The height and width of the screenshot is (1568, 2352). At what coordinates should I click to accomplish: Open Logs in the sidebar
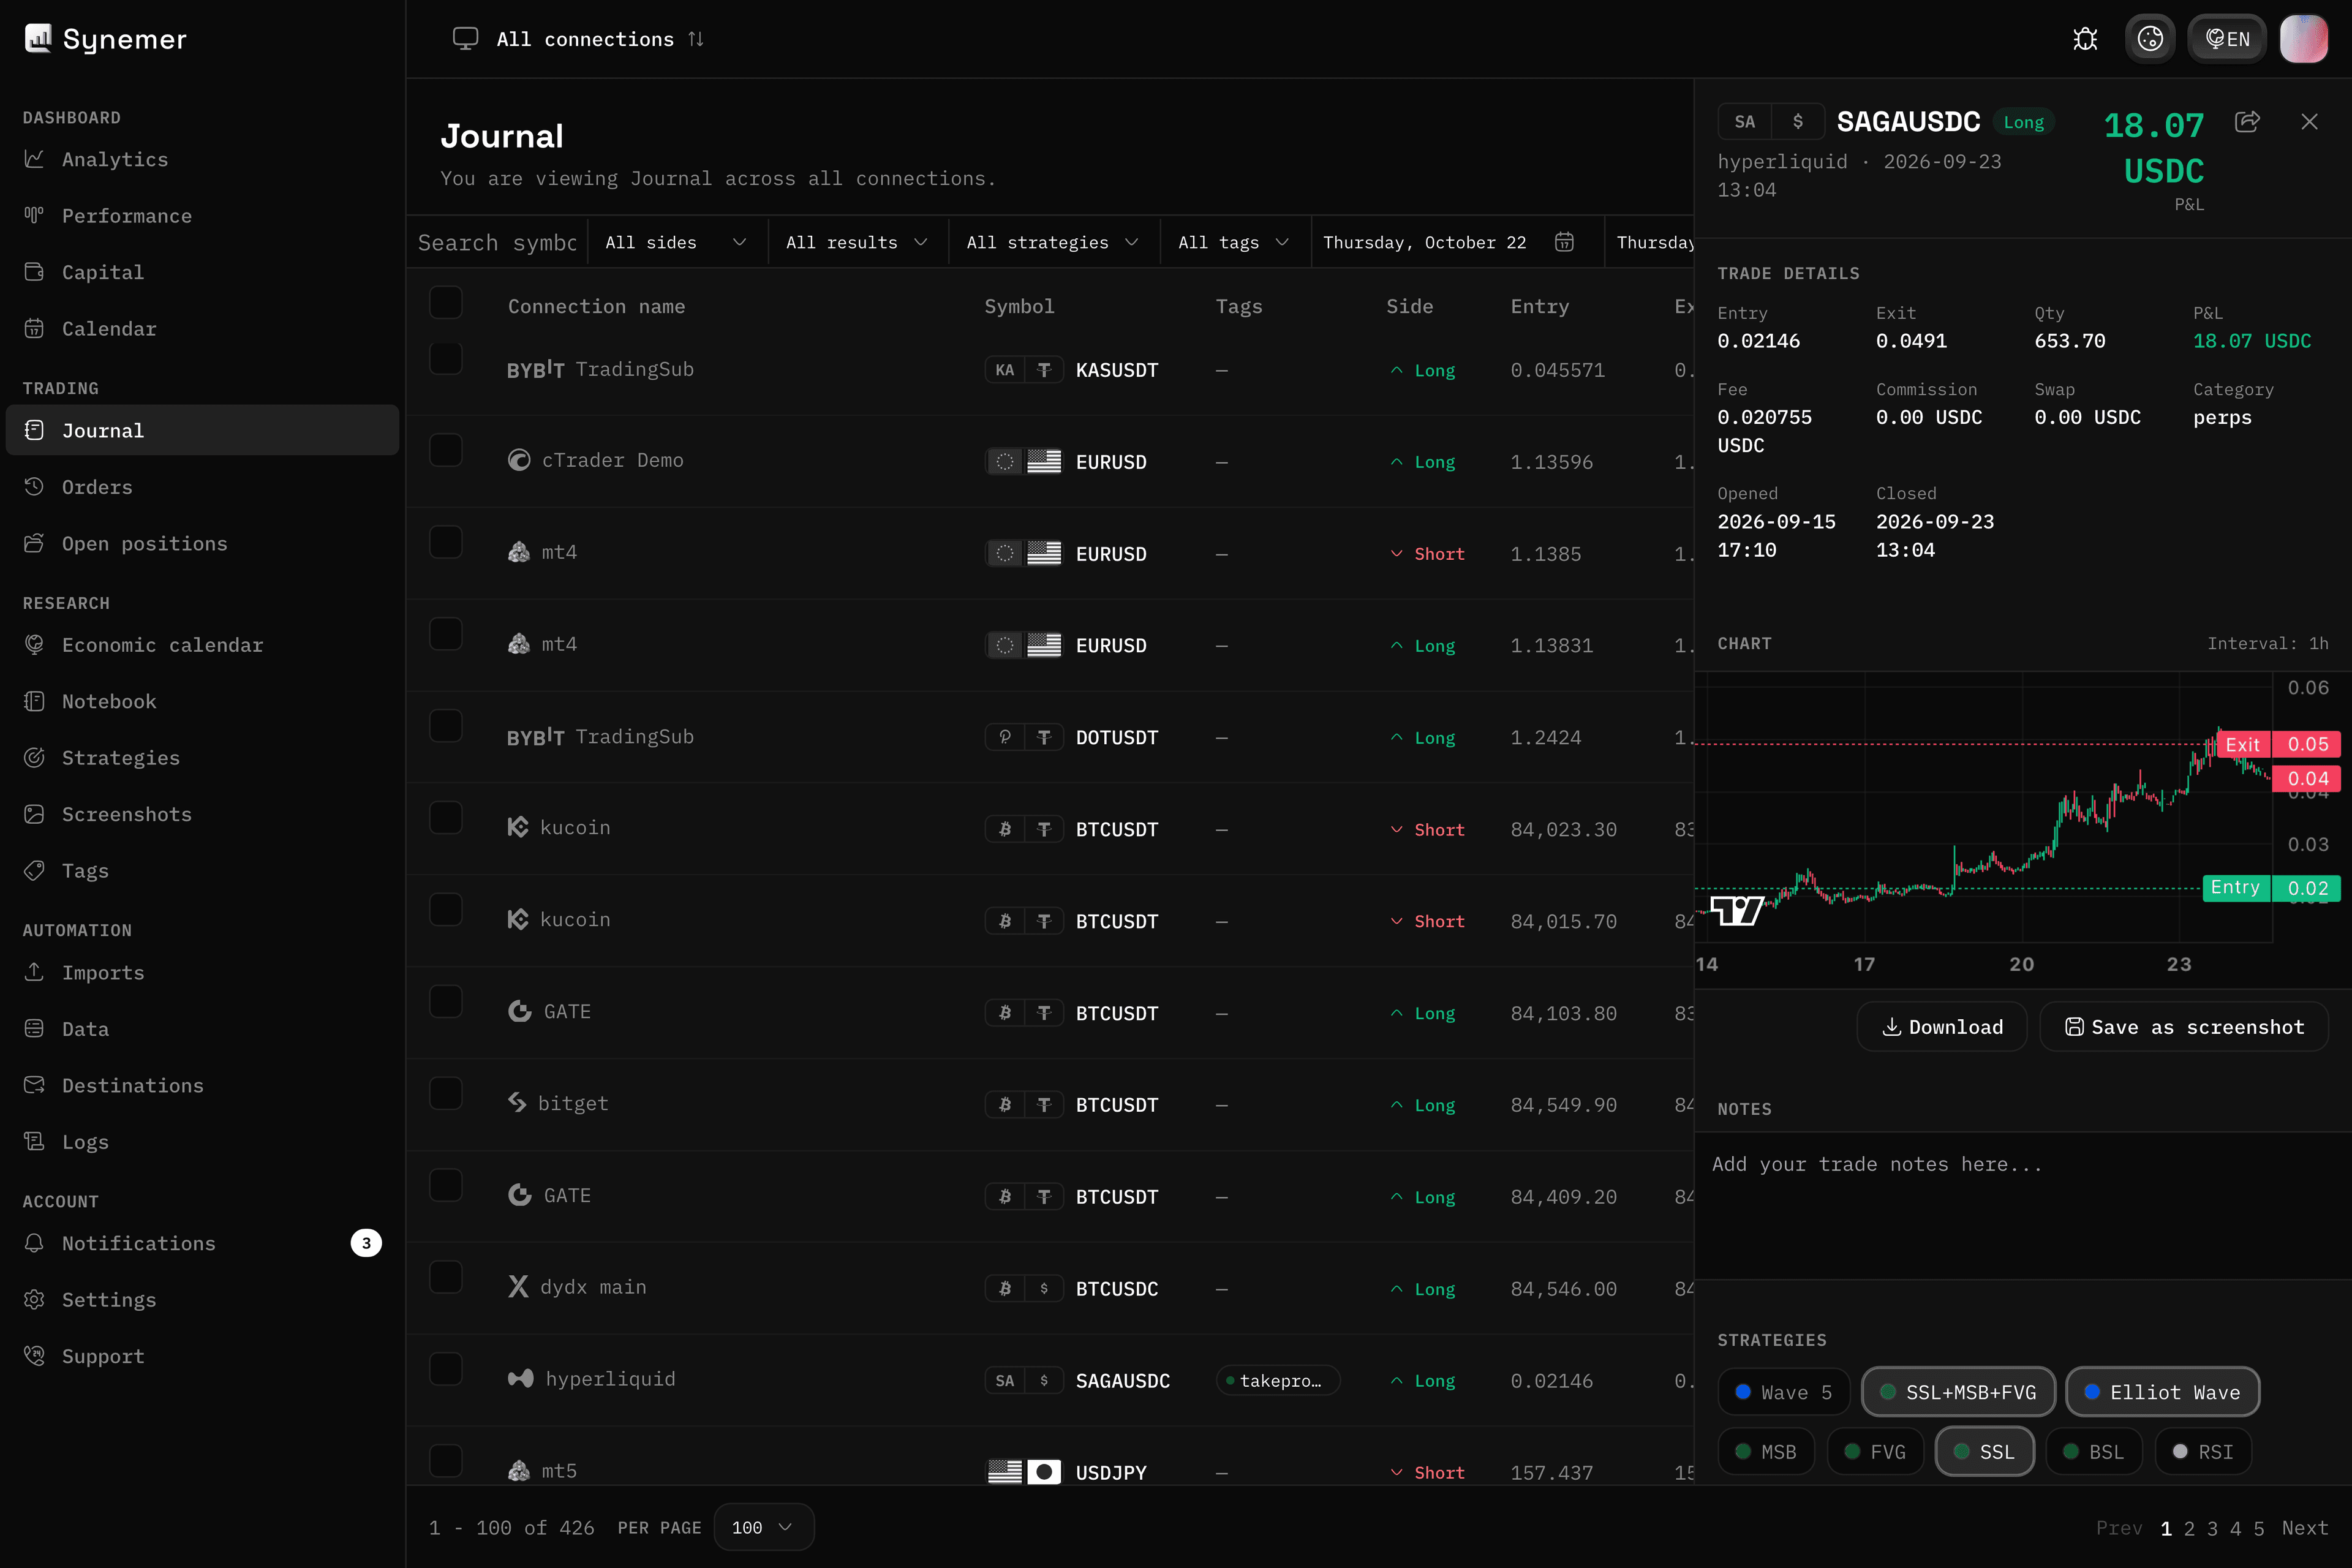point(202,1142)
